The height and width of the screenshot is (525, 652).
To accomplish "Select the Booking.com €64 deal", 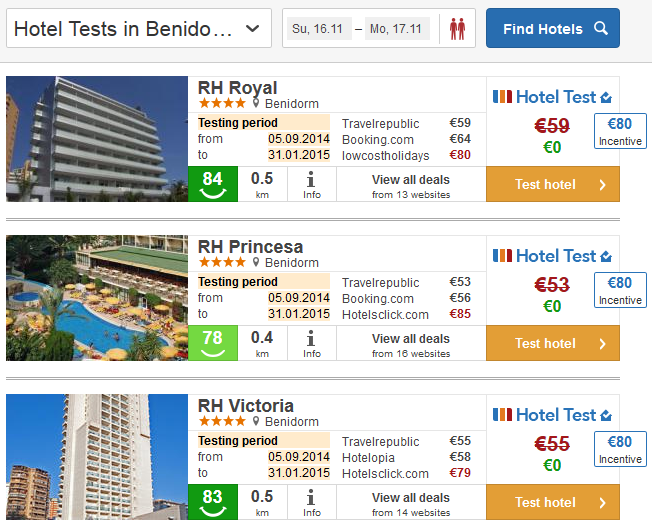I will click(406, 139).
